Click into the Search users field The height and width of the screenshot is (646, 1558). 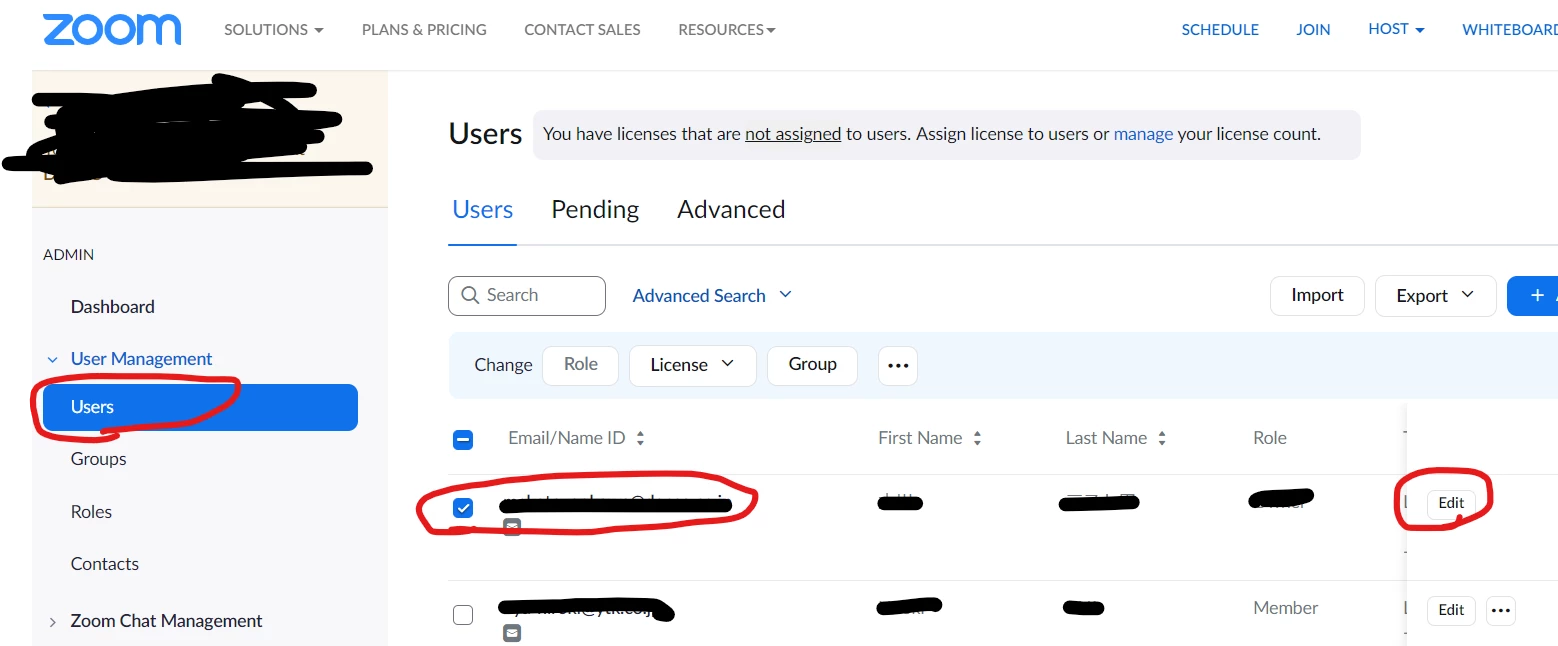pyautogui.click(x=527, y=296)
